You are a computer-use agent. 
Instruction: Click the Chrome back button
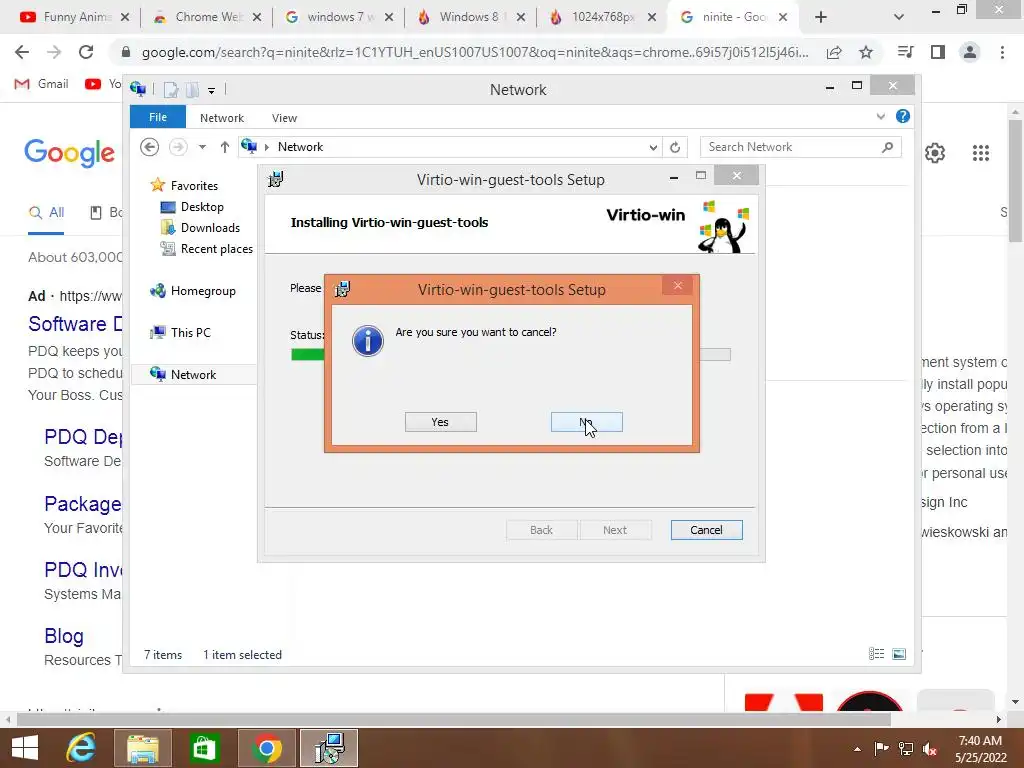click(x=22, y=52)
